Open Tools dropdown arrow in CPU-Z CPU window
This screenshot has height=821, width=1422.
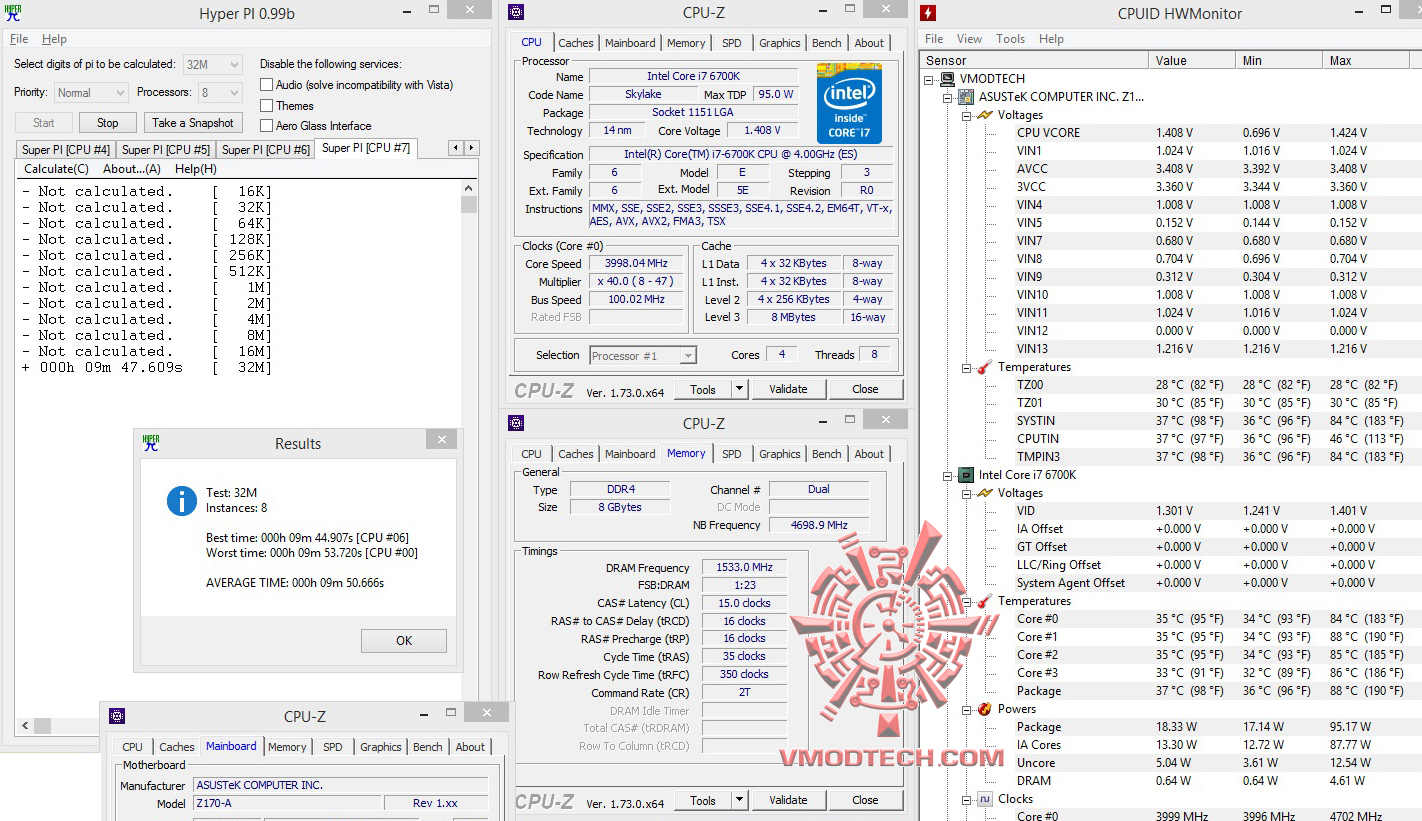tap(740, 389)
